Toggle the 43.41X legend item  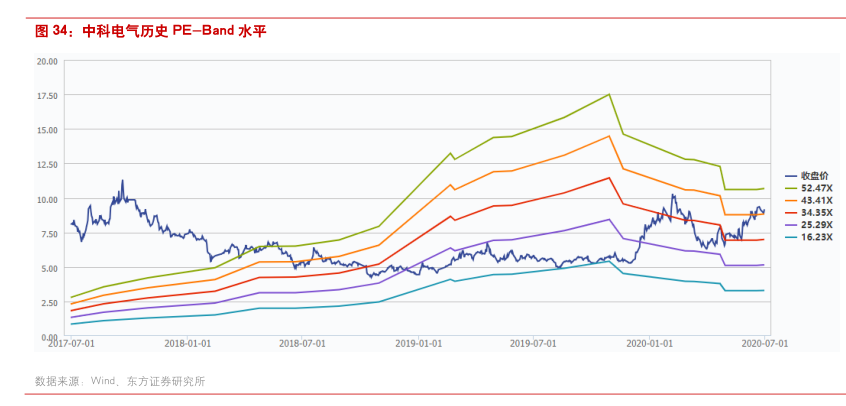point(807,200)
